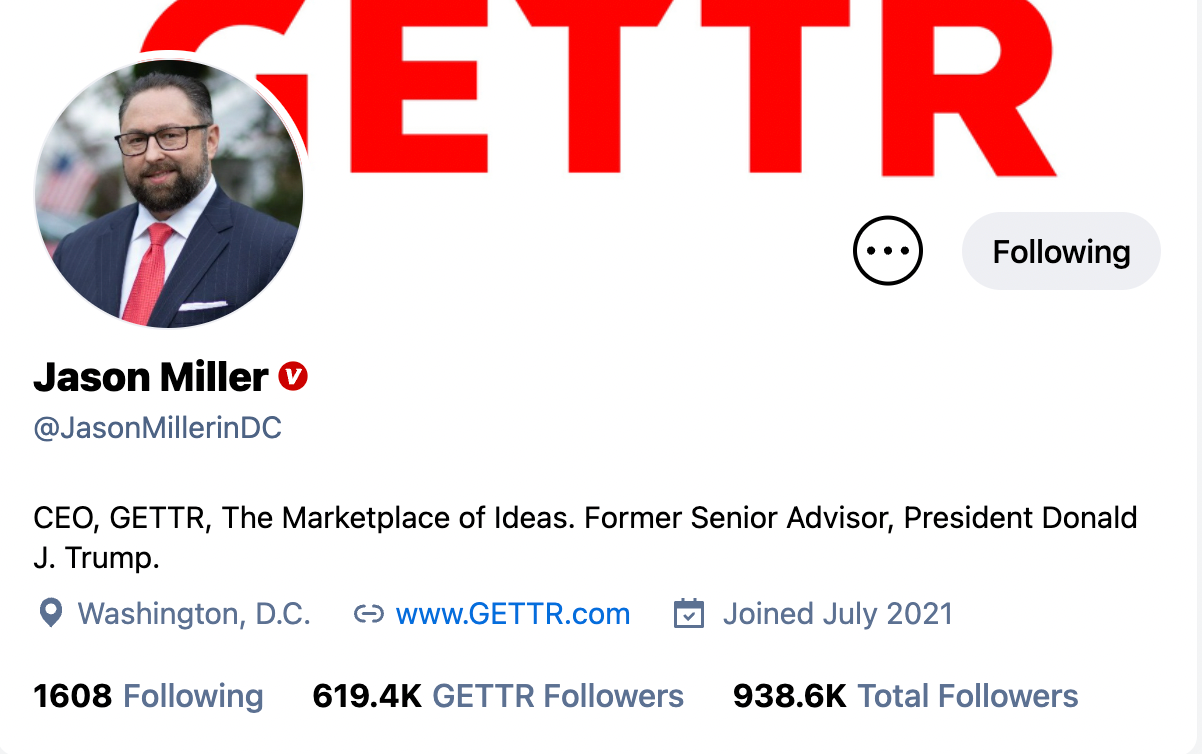Visit the www.GETTR.com website link
Screen dimensions: 1202x754
point(513,613)
